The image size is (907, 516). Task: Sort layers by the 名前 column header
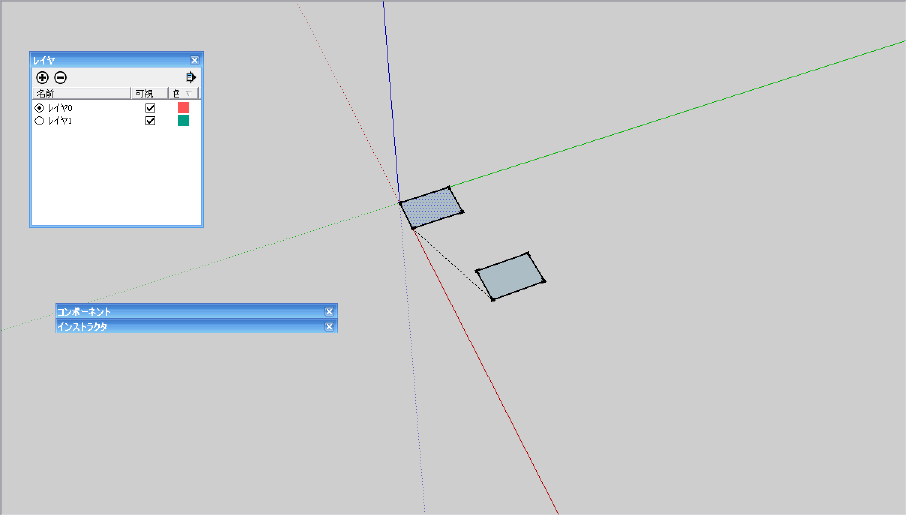point(82,93)
